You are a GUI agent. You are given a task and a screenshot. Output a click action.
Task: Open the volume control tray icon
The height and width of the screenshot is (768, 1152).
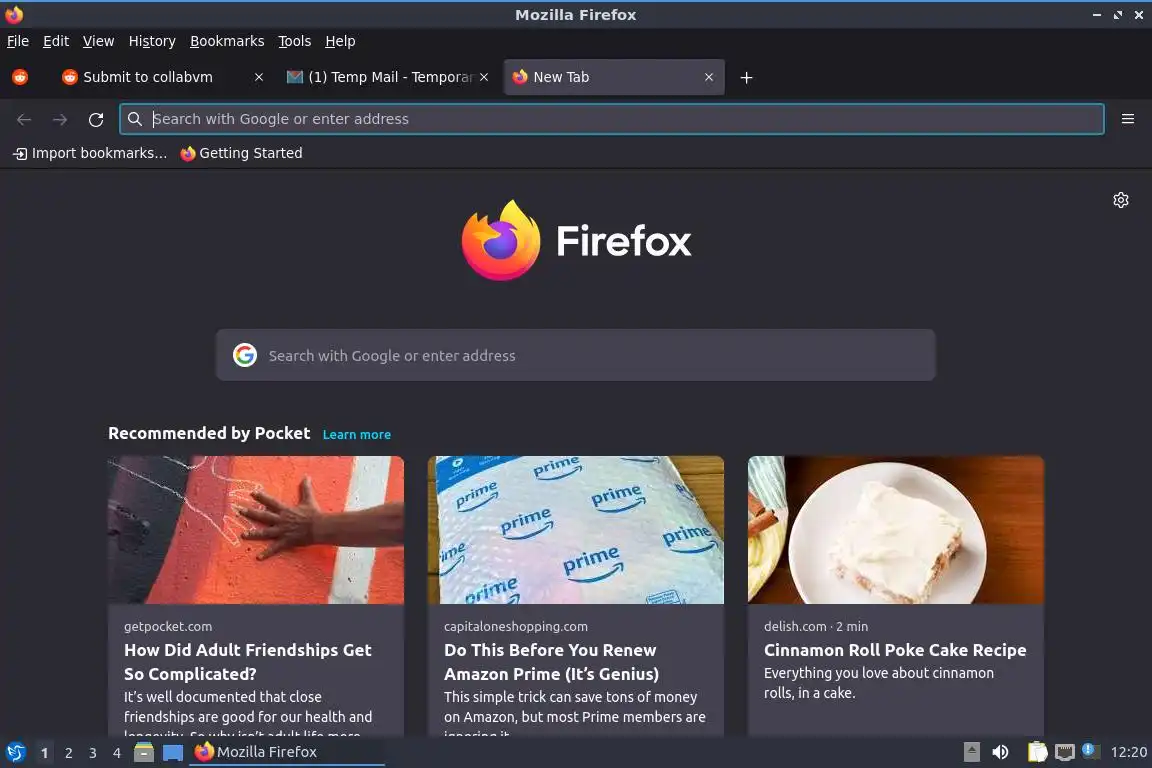[1000, 752]
